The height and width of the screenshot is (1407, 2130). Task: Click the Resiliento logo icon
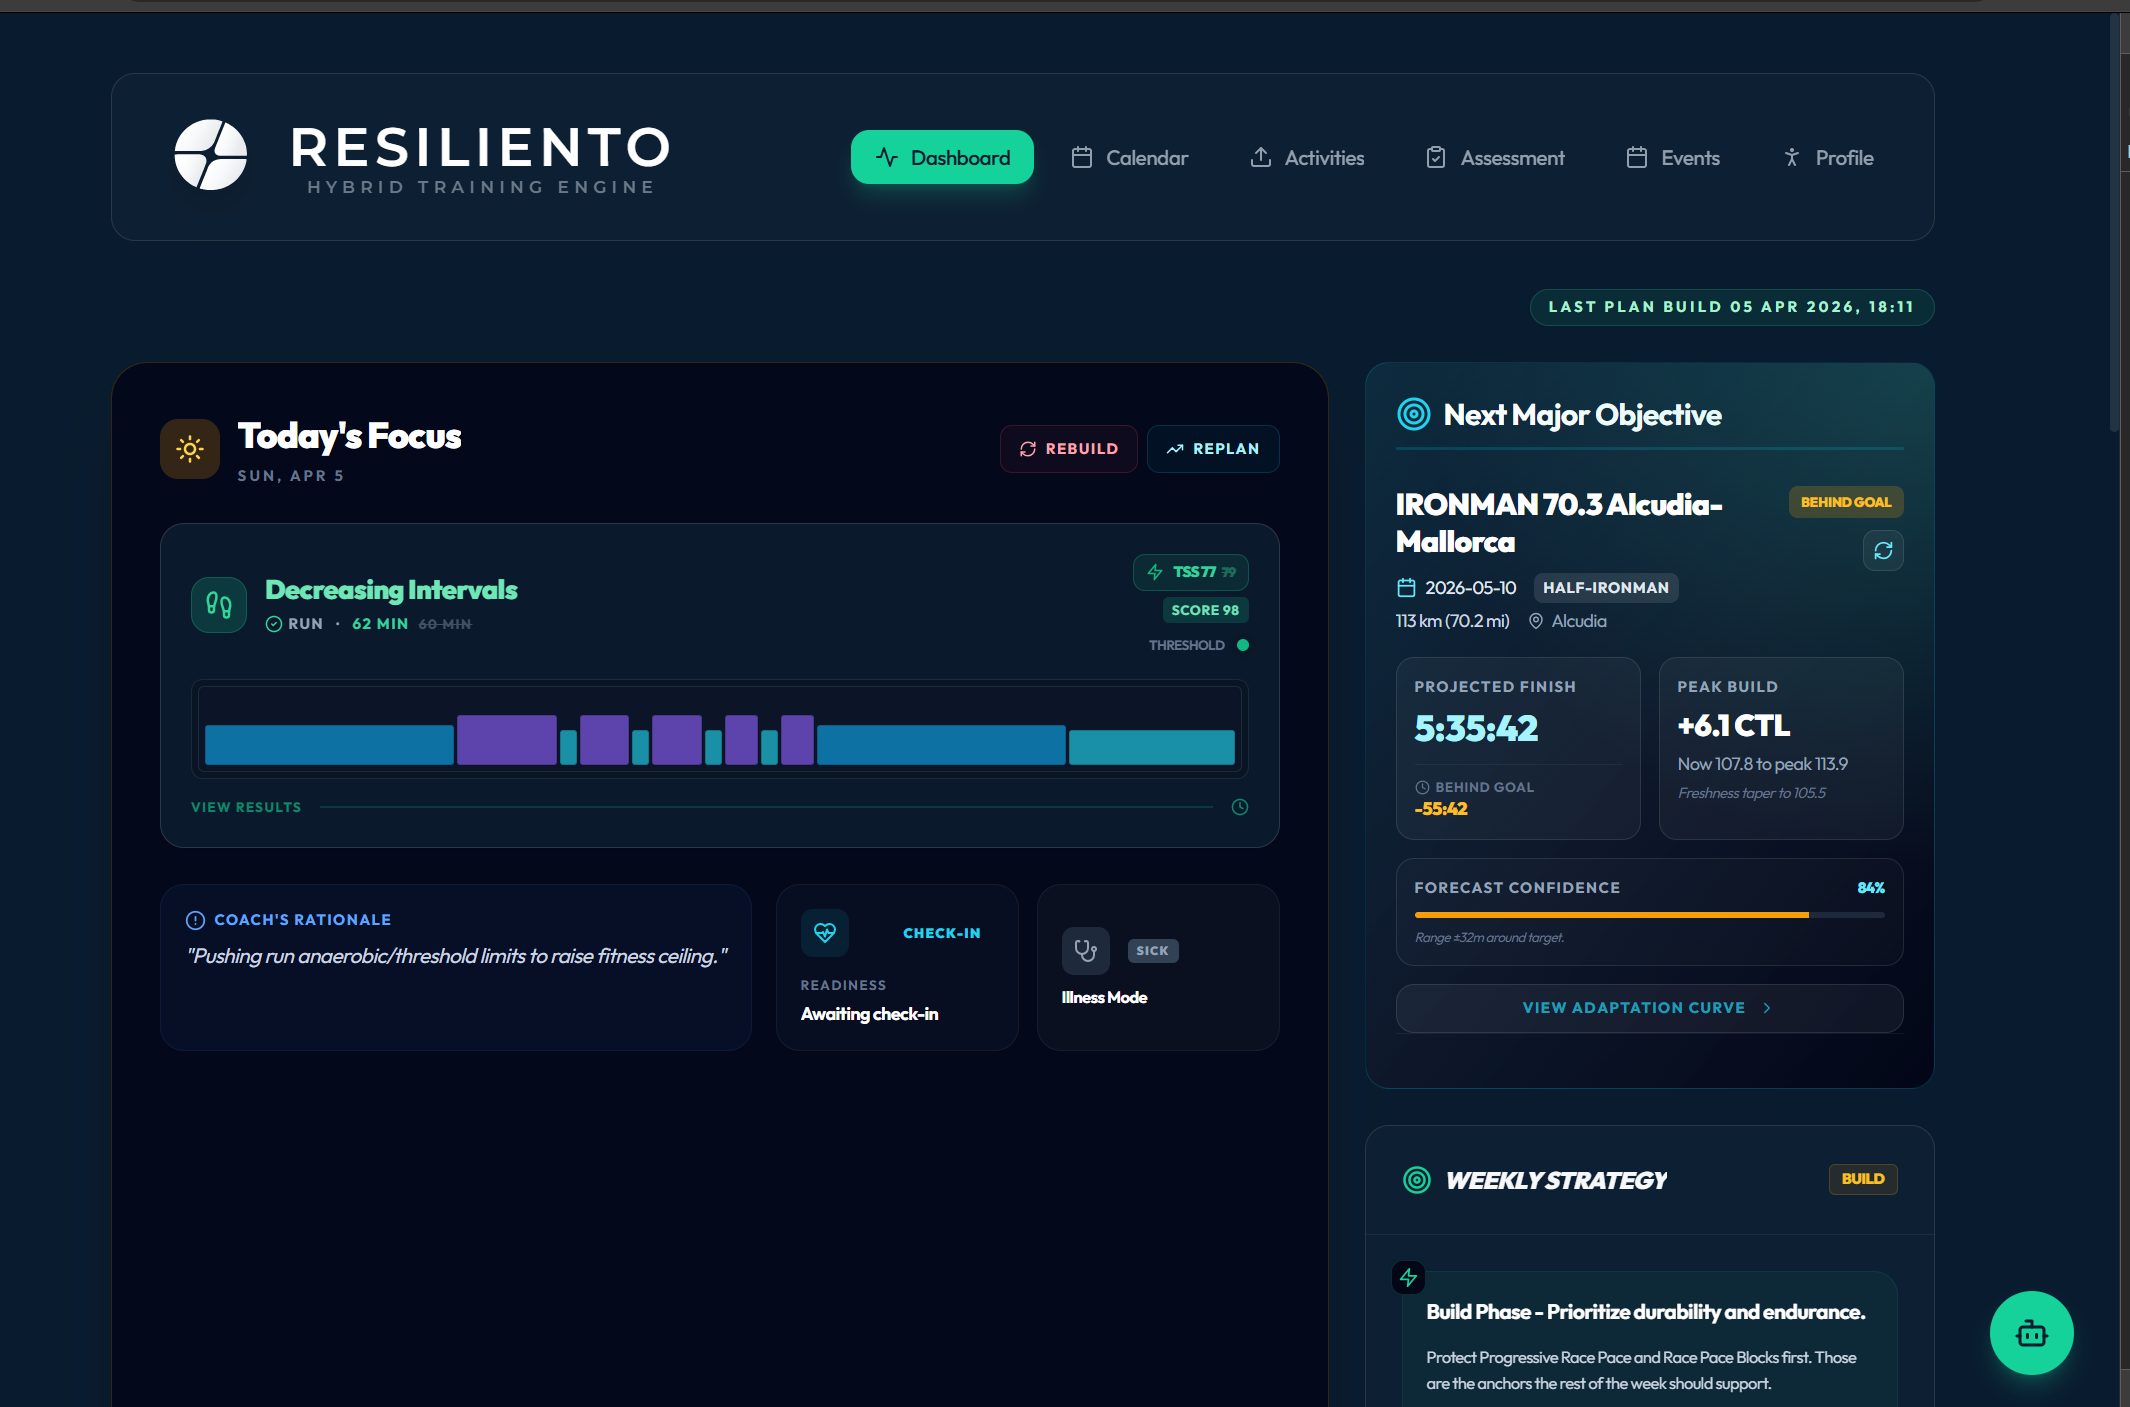[211, 155]
